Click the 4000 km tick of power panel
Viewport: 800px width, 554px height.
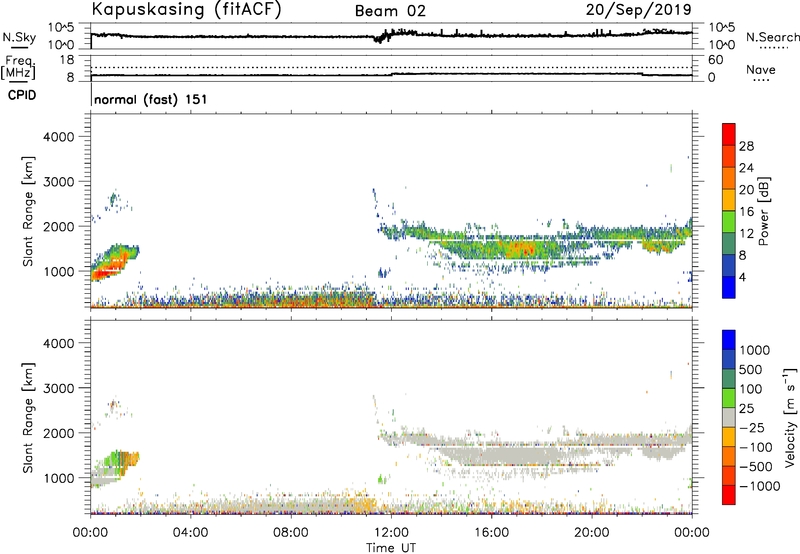59,137
